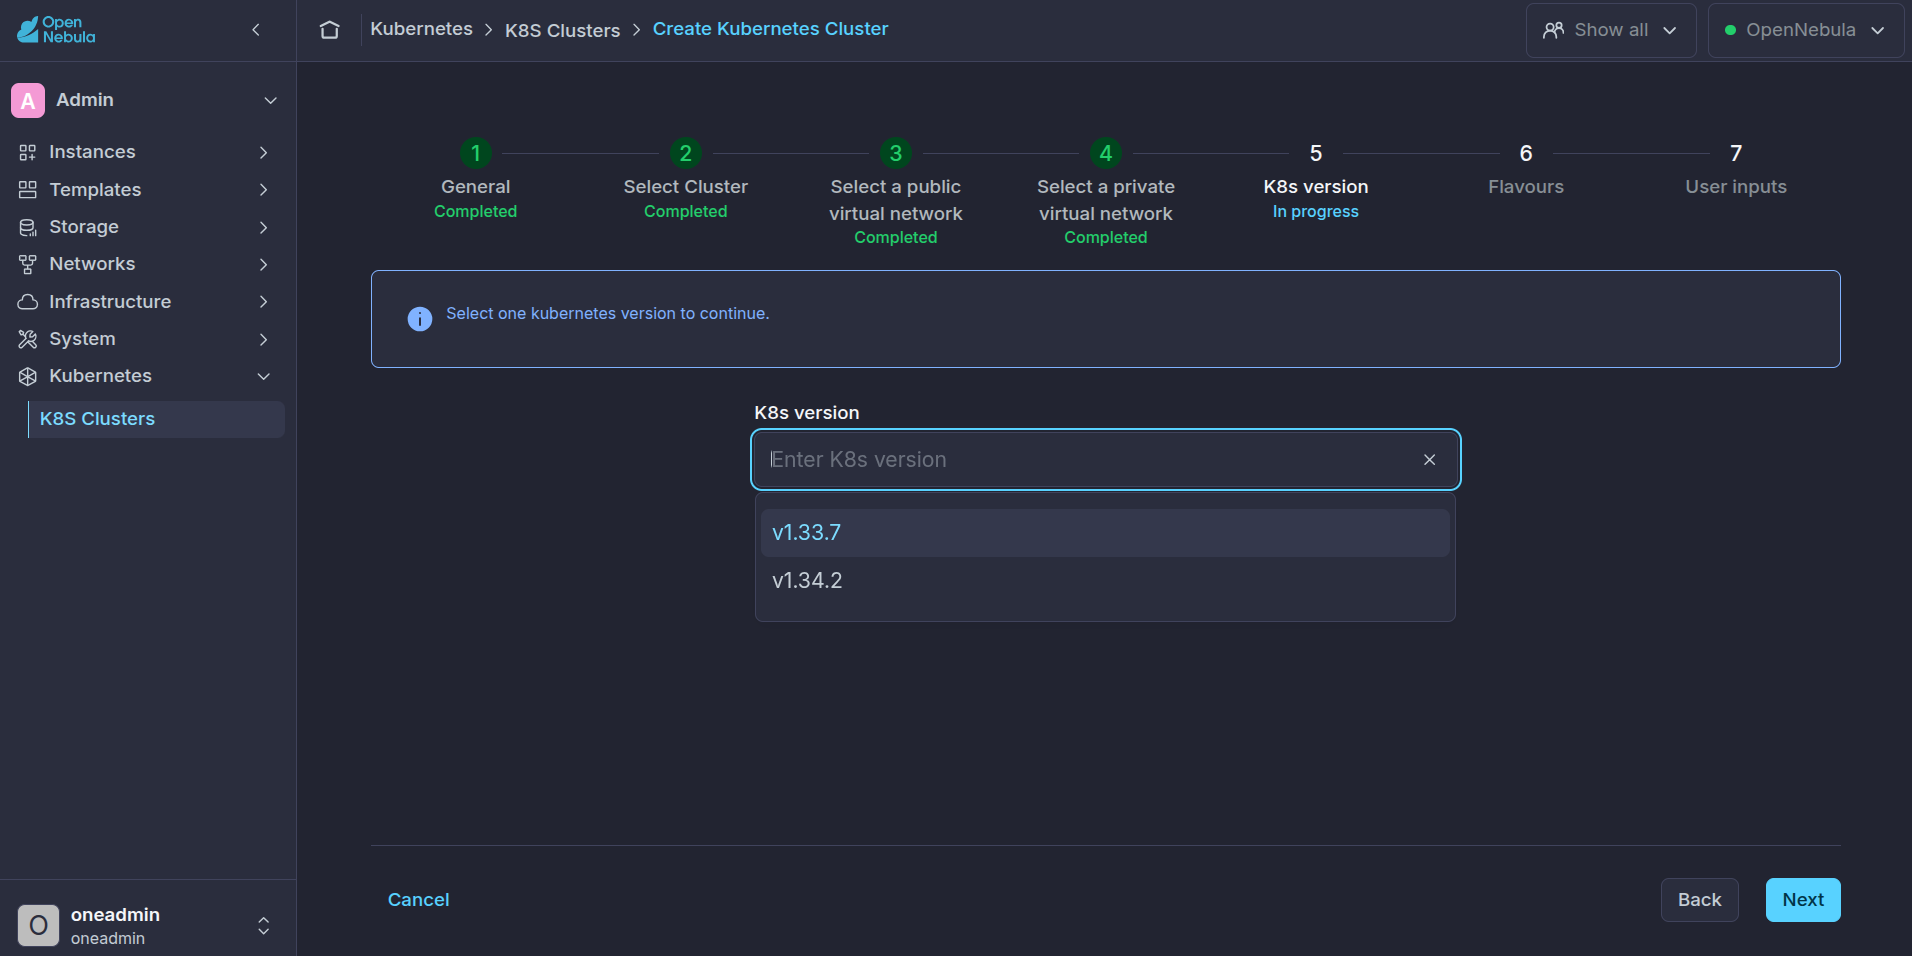This screenshot has height=956, width=1912.
Task: Click the General step label
Action: click(x=476, y=187)
